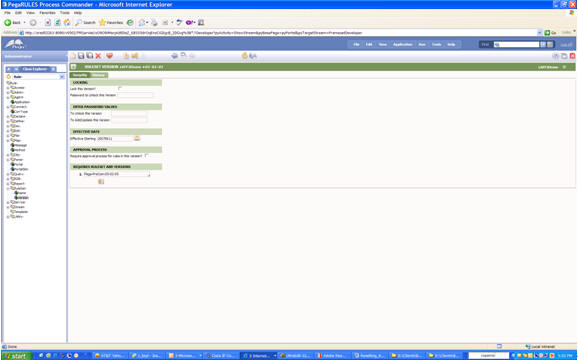Click the IE History icon

pos(130,22)
